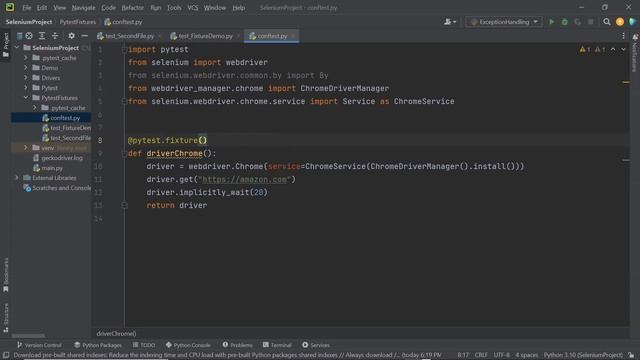640x360 pixels.
Task: Expand the .pytest_cache folder under SeleniumProject
Action: [26, 58]
